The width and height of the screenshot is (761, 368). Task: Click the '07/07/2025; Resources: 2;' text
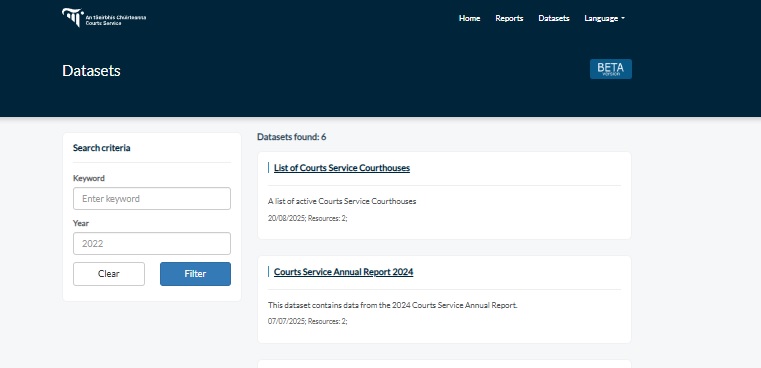click(308, 321)
